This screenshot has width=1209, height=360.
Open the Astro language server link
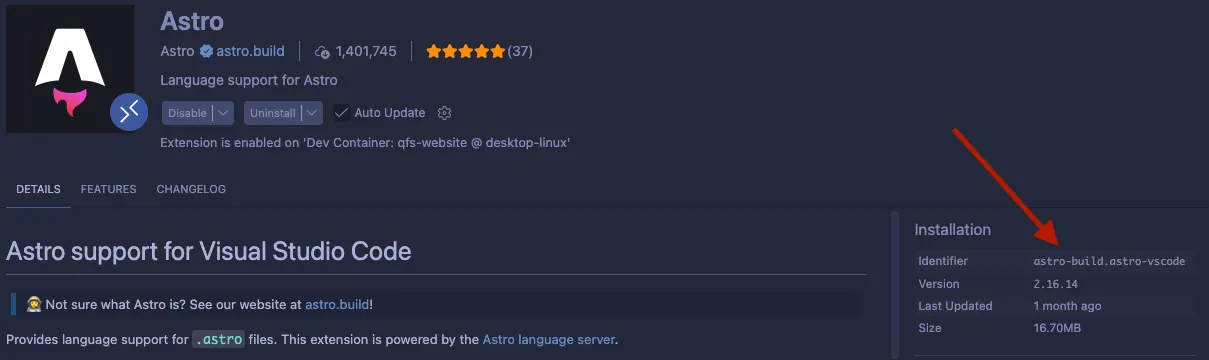[x=549, y=340]
